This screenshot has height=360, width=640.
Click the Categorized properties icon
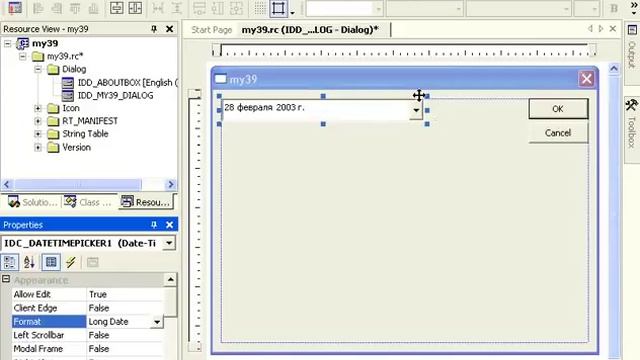(10, 262)
